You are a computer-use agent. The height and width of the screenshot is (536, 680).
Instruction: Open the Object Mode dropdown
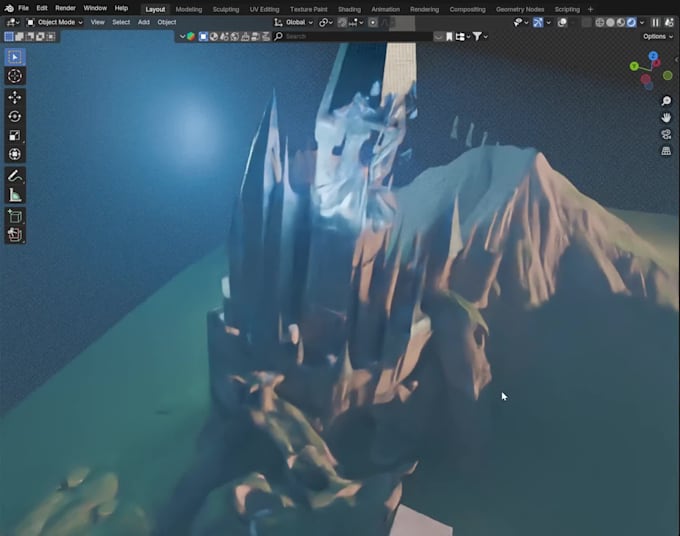pyautogui.click(x=55, y=22)
